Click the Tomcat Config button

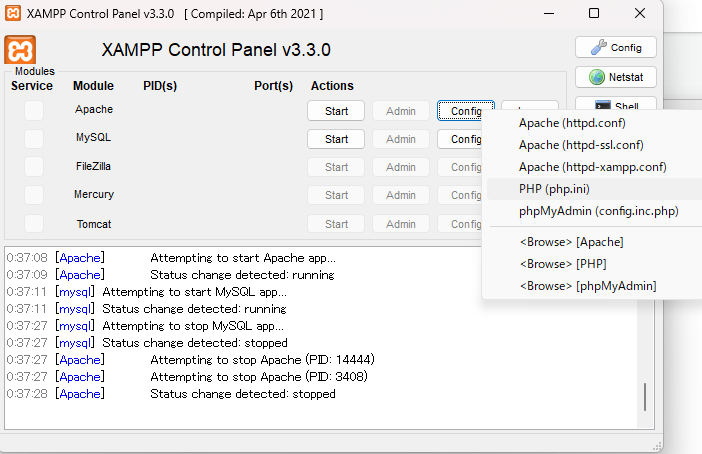coord(460,224)
